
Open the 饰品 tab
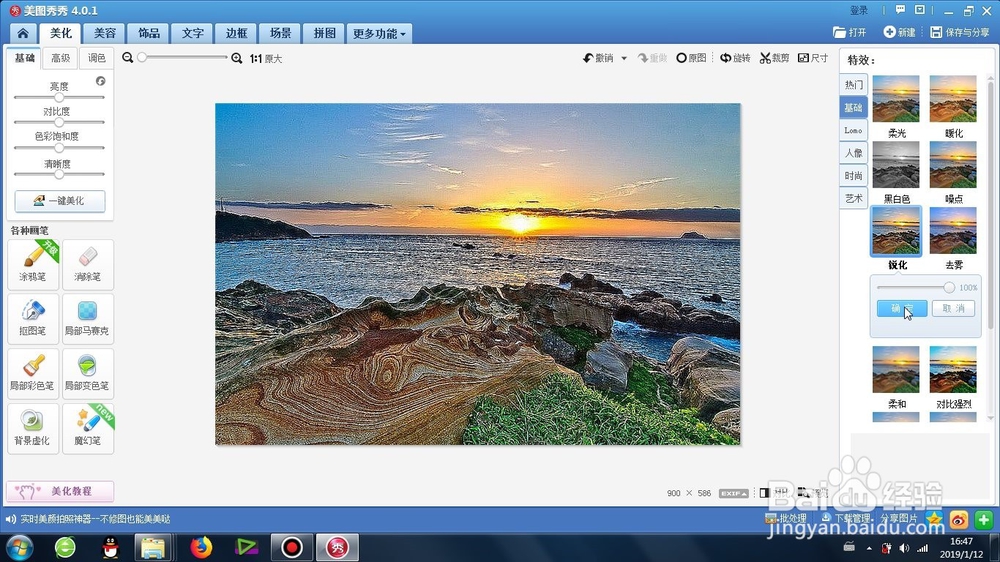(149, 33)
